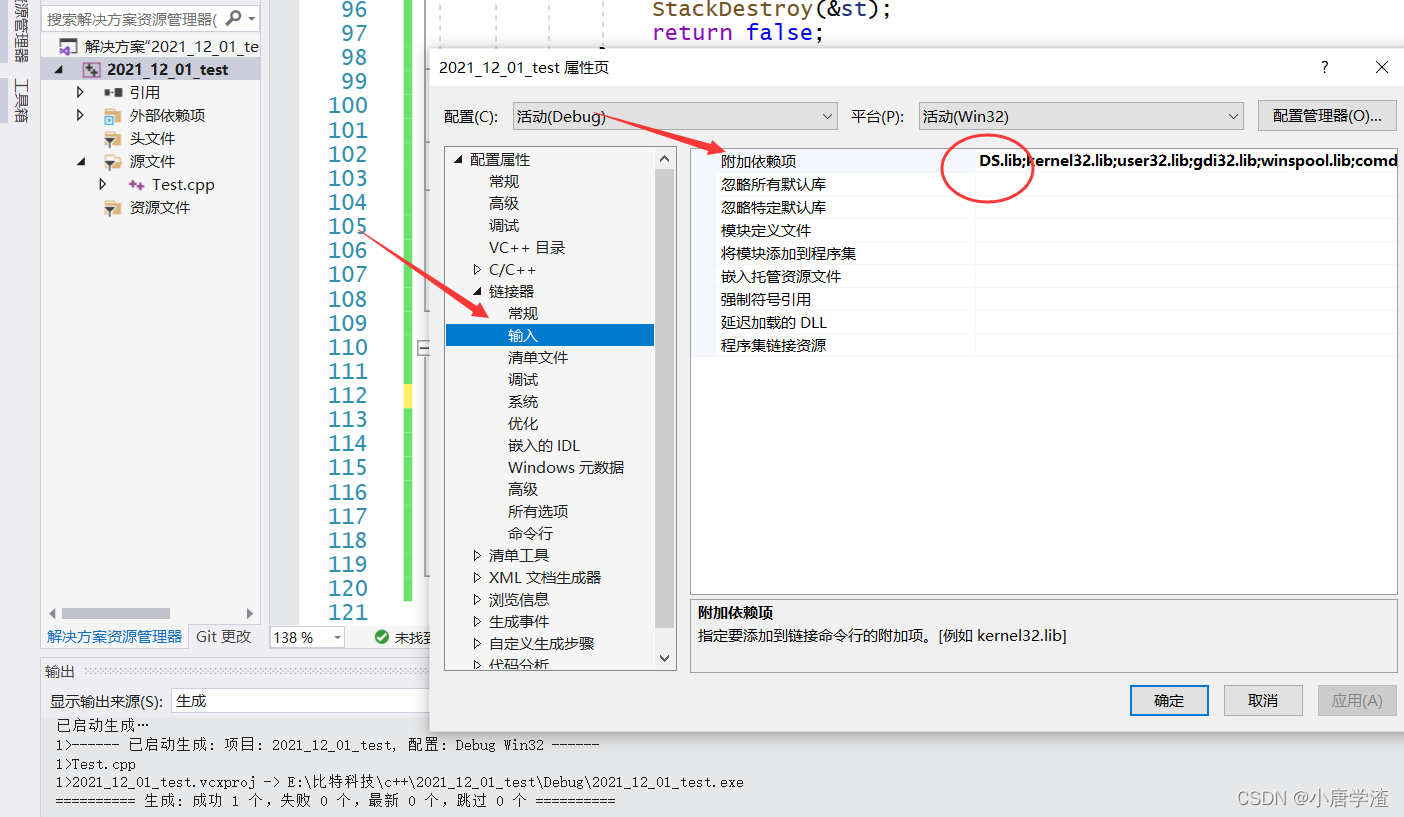Click the help question mark in the property dialog
This screenshot has width=1404, height=817.
pyautogui.click(x=1325, y=67)
